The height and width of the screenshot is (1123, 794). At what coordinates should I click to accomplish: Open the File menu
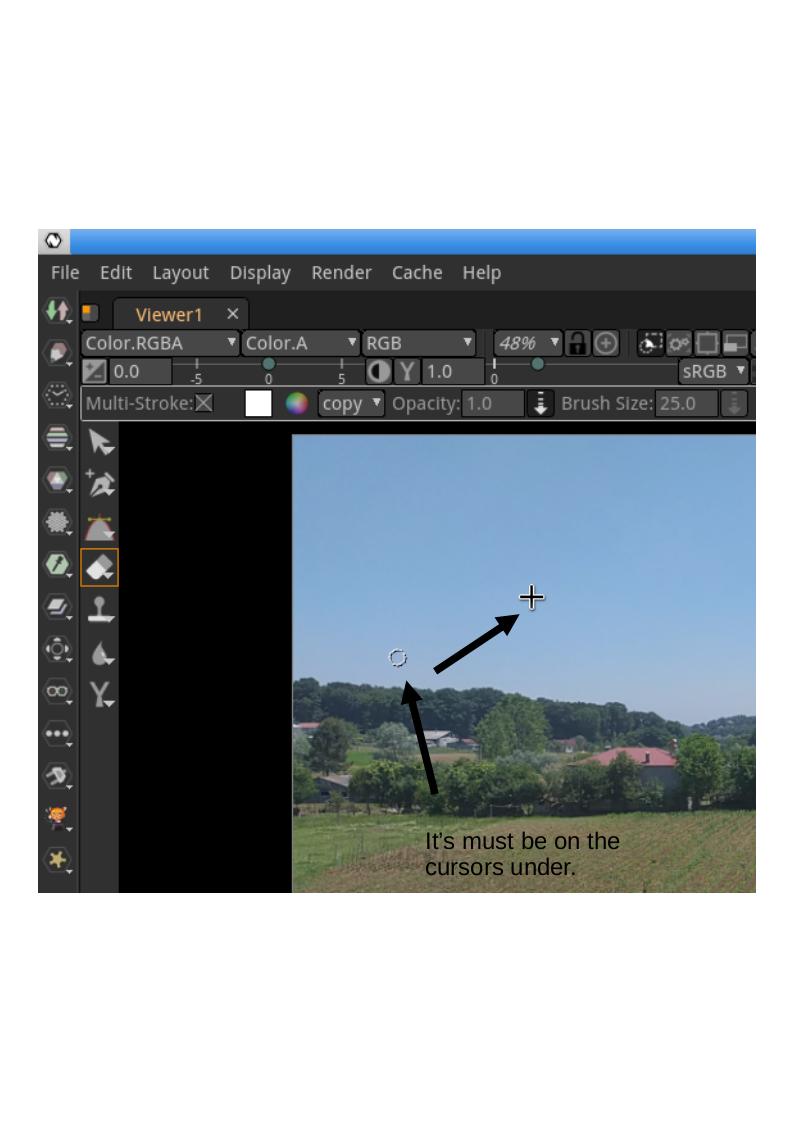coord(64,273)
